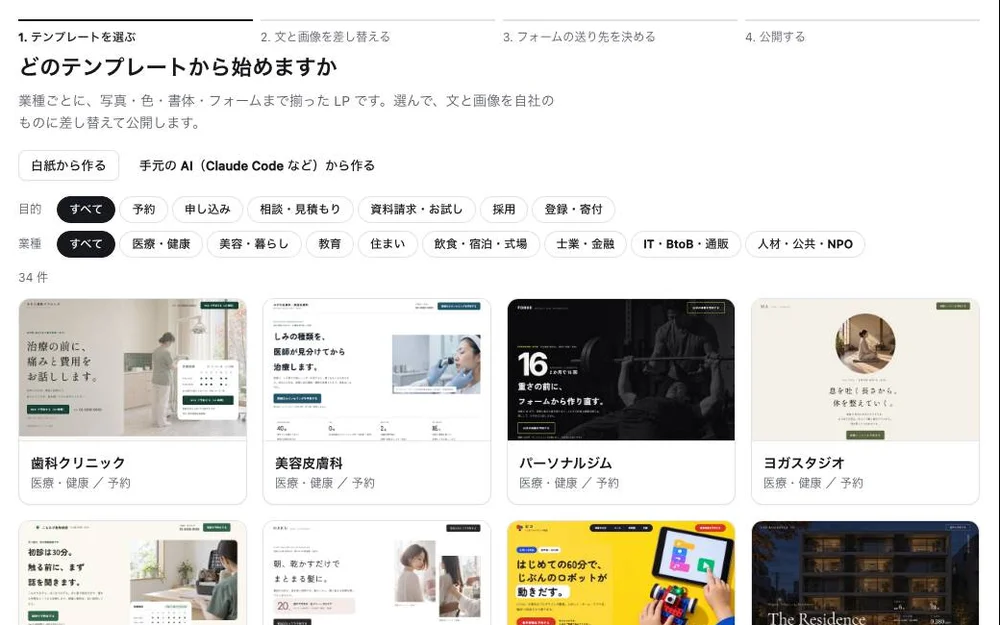This screenshot has height=625, width=1000.
Task: Open the 歯科クリニック template thumbnail
Action: 133,369
